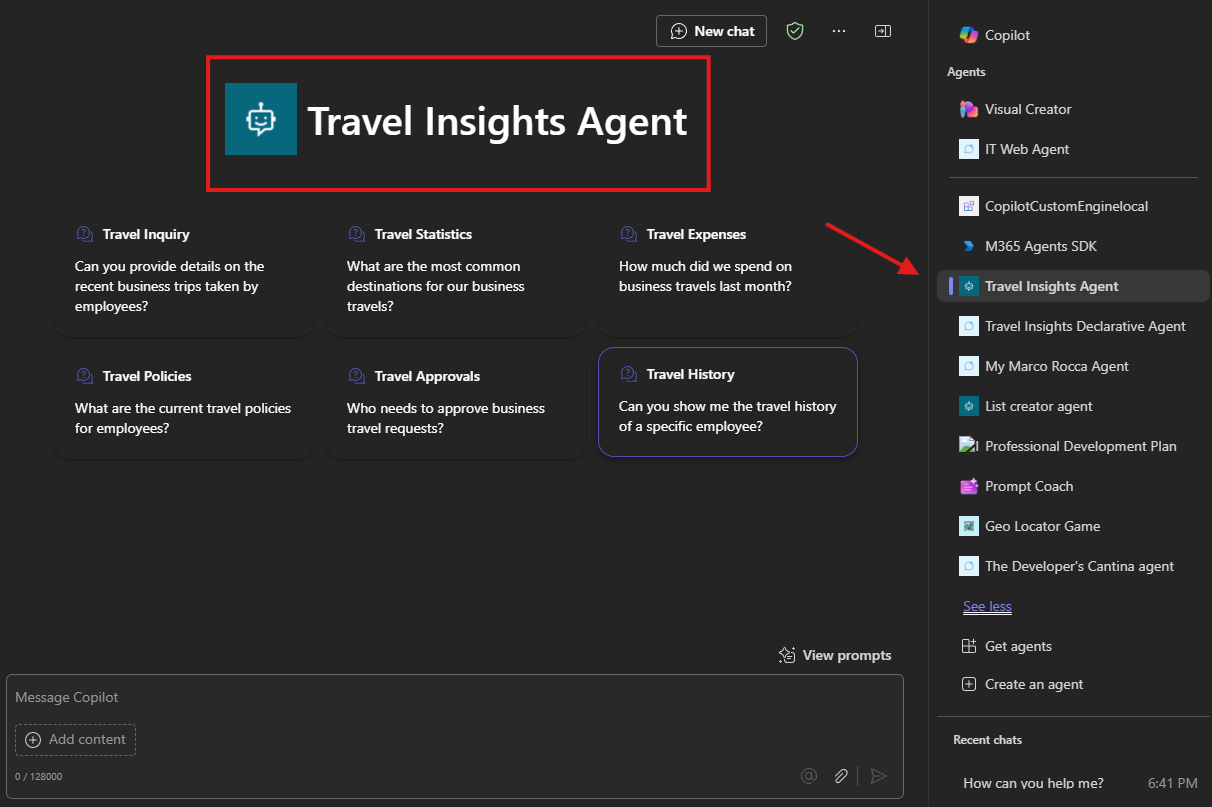Image resolution: width=1212 pixels, height=807 pixels.
Task: Click the List creator agent label
Action: pyautogui.click(x=1038, y=406)
